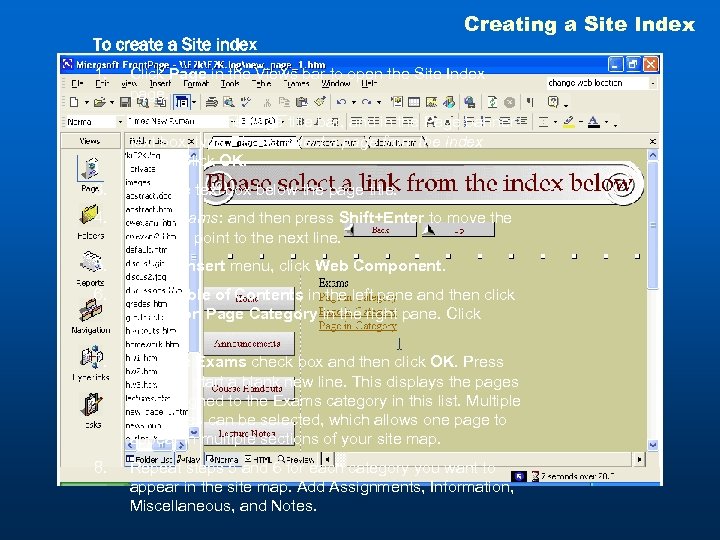The image size is (720, 540).
Task: Toggle Bold formatting button
Action: pos(300,122)
